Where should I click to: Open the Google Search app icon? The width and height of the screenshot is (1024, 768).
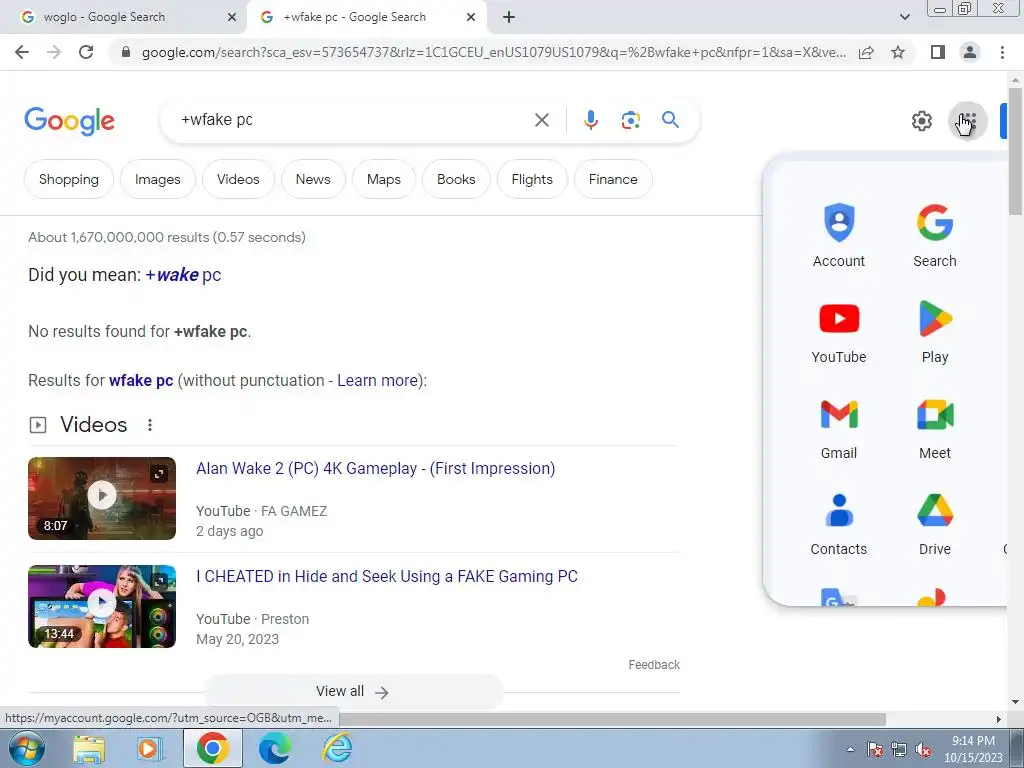tap(935, 236)
